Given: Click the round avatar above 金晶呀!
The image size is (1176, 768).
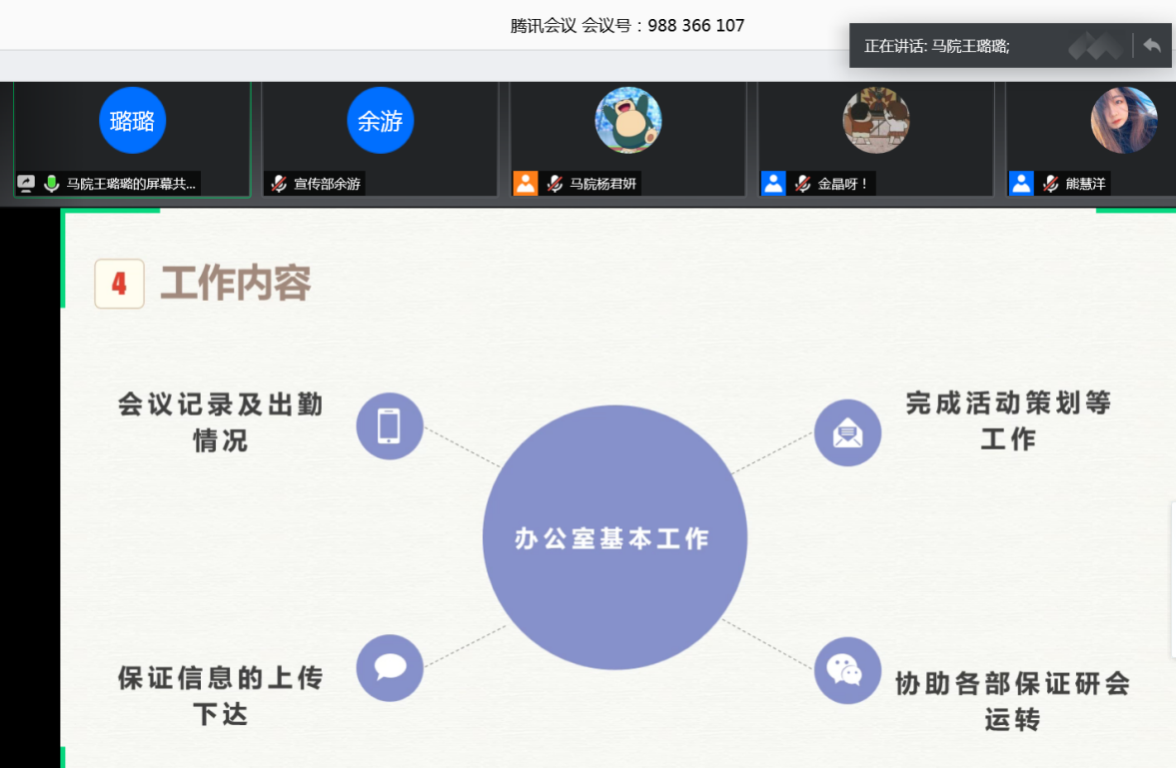Looking at the screenshot, I should click(x=876, y=121).
